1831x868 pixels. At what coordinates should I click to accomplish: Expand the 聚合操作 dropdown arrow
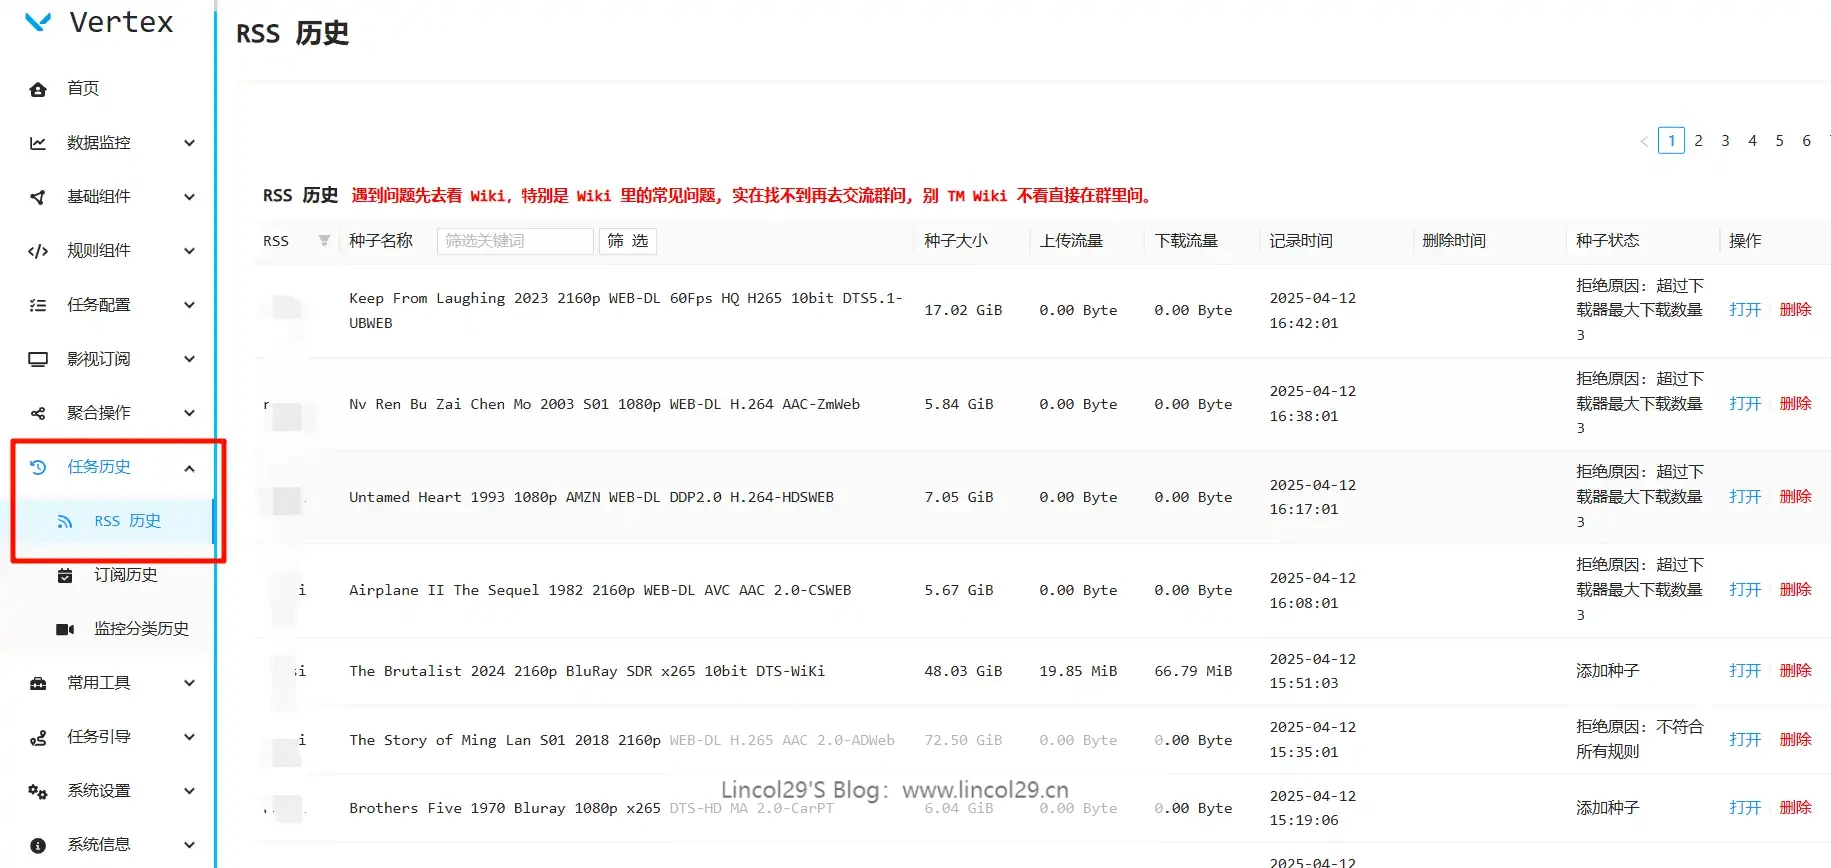[x=189, y=413]
